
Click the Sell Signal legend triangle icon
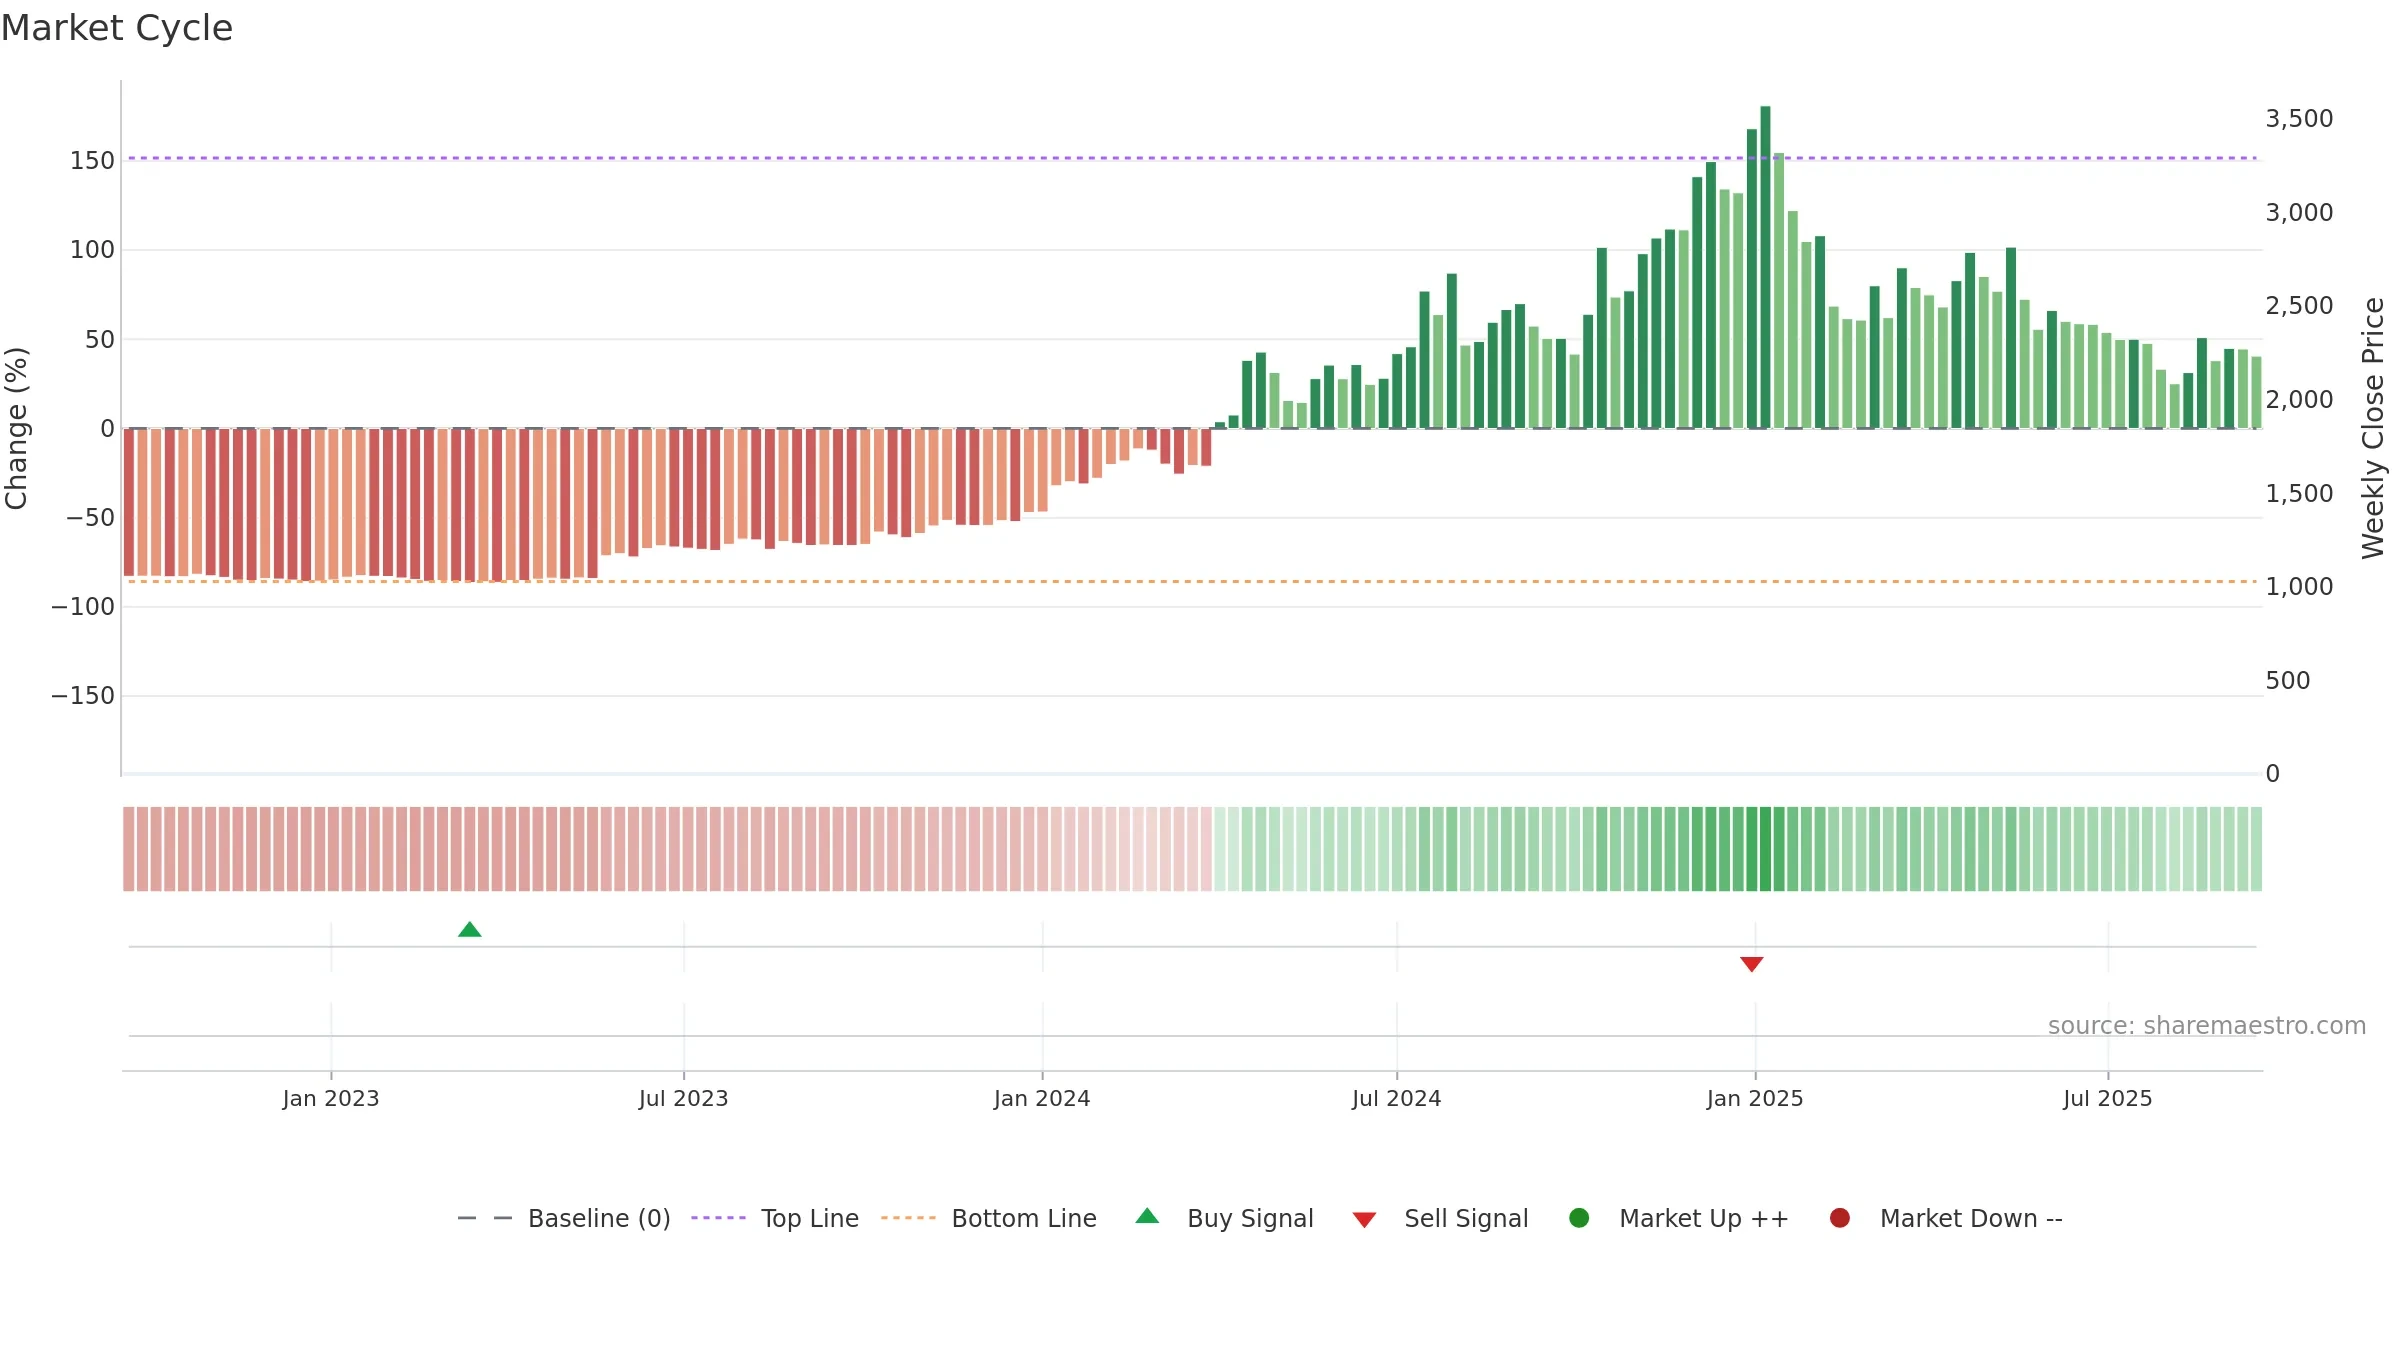click(1364, 1220)
